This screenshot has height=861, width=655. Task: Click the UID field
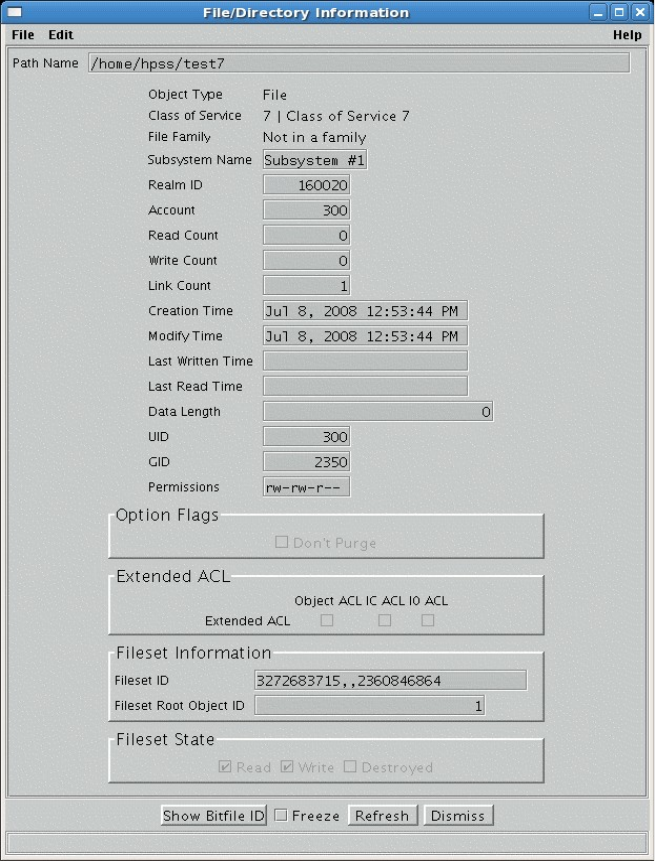point(306,437)
